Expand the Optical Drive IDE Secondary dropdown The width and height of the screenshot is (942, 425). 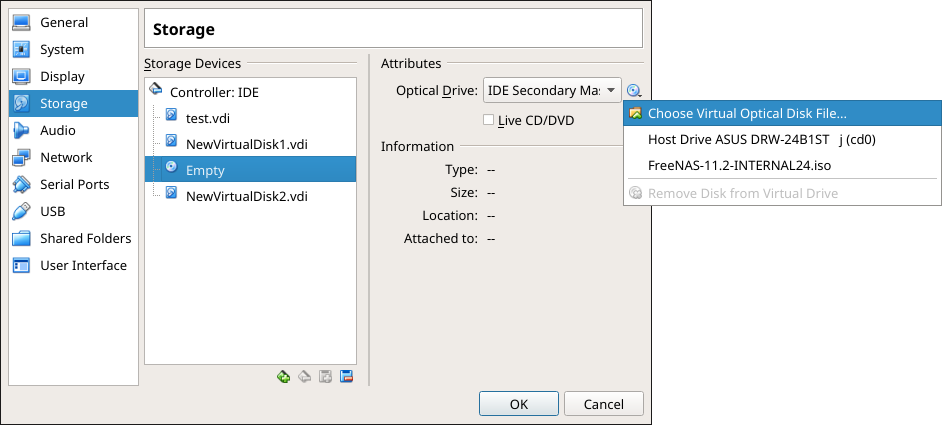(x=552, y=91)
